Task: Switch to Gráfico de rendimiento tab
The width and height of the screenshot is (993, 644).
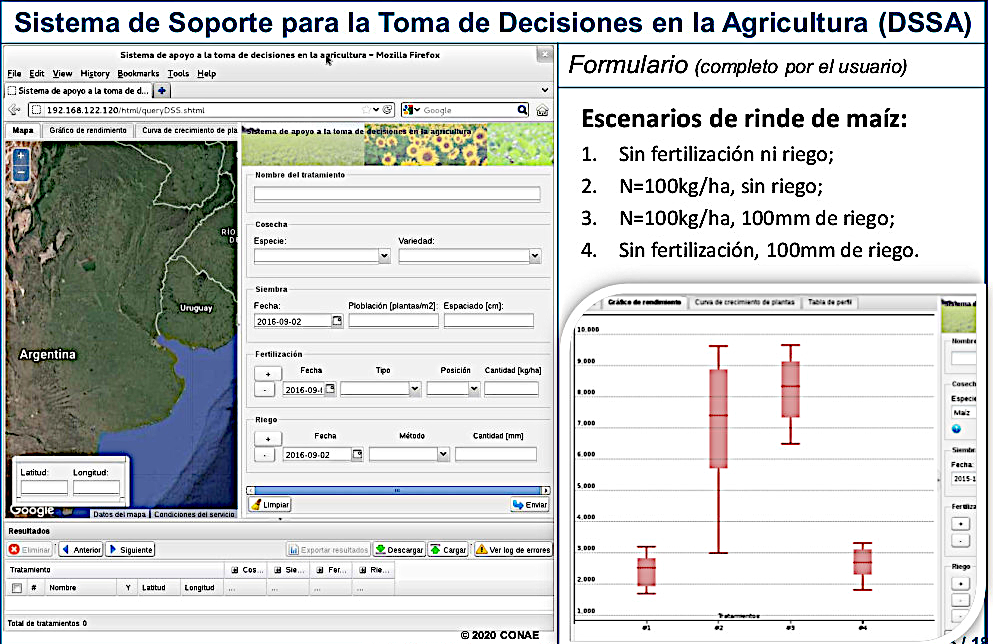Action: click(88, 130)
